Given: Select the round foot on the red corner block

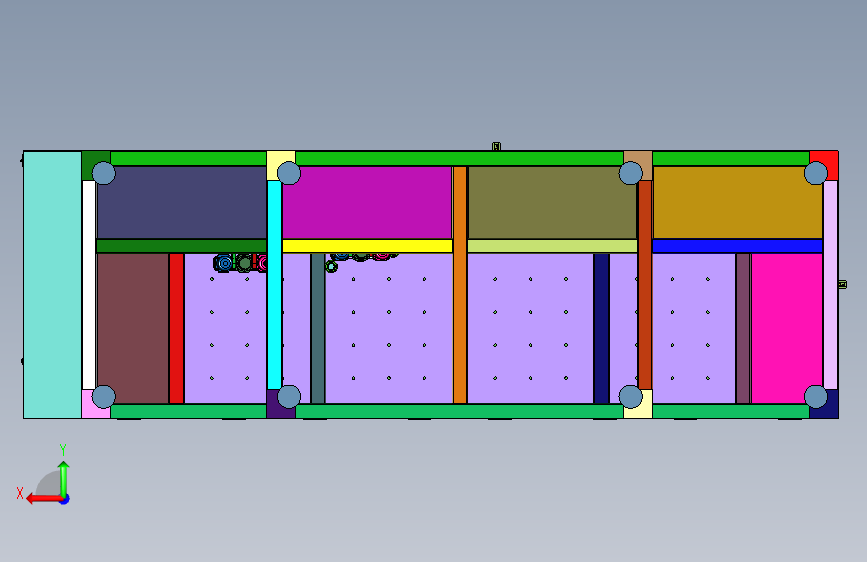Looking at the screenshot, I should pos(816,173).
